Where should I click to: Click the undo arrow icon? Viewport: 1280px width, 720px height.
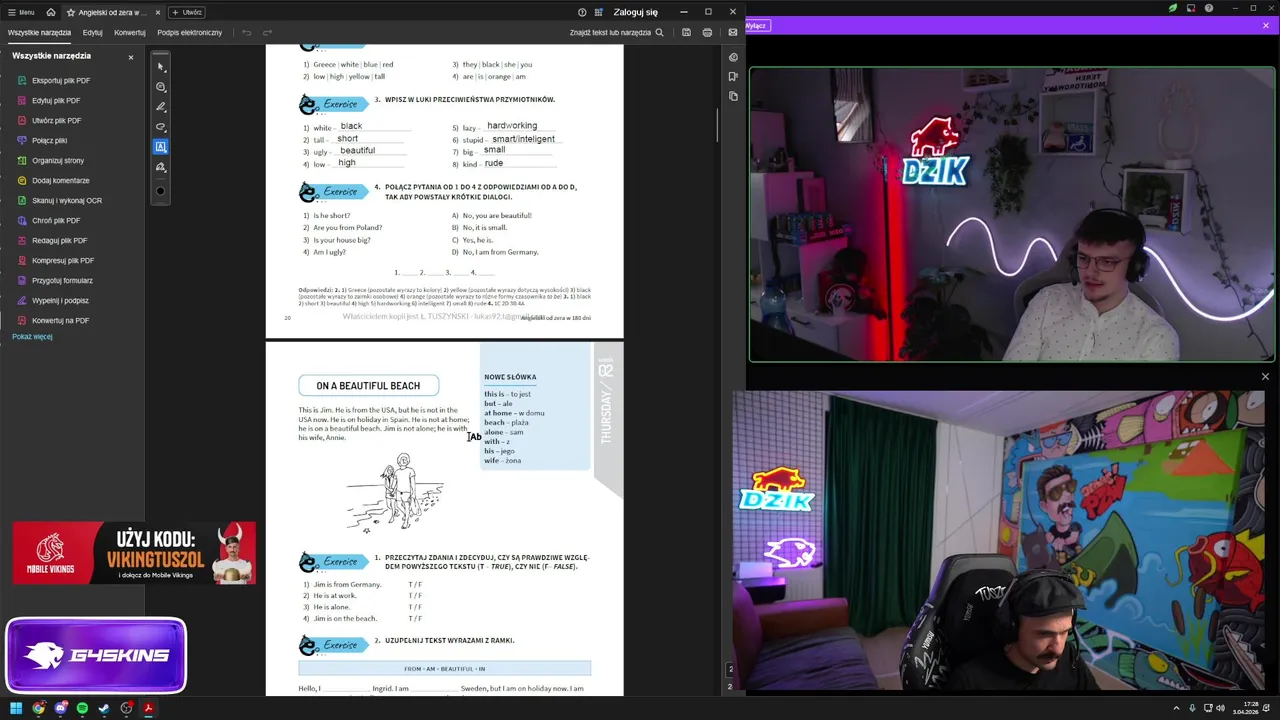(x=247, y=32)
